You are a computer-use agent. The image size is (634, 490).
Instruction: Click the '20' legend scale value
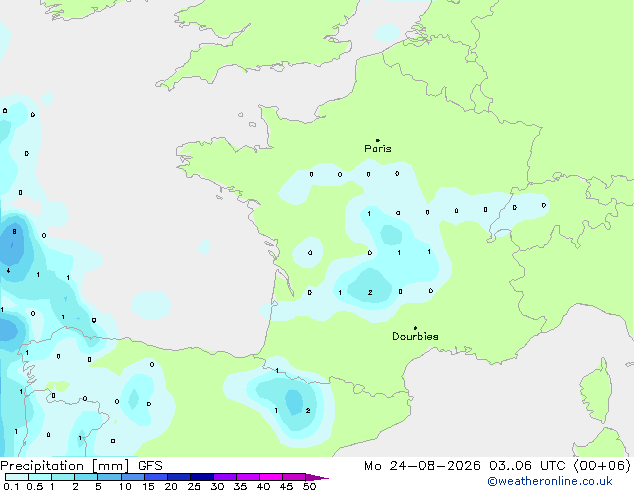(171, 486)
